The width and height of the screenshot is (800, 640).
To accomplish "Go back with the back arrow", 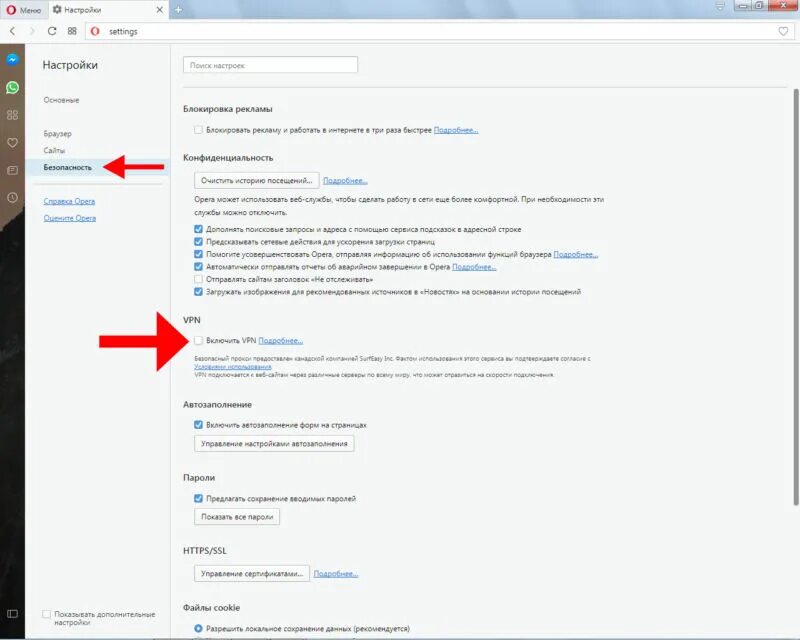I will coord(13,31).
